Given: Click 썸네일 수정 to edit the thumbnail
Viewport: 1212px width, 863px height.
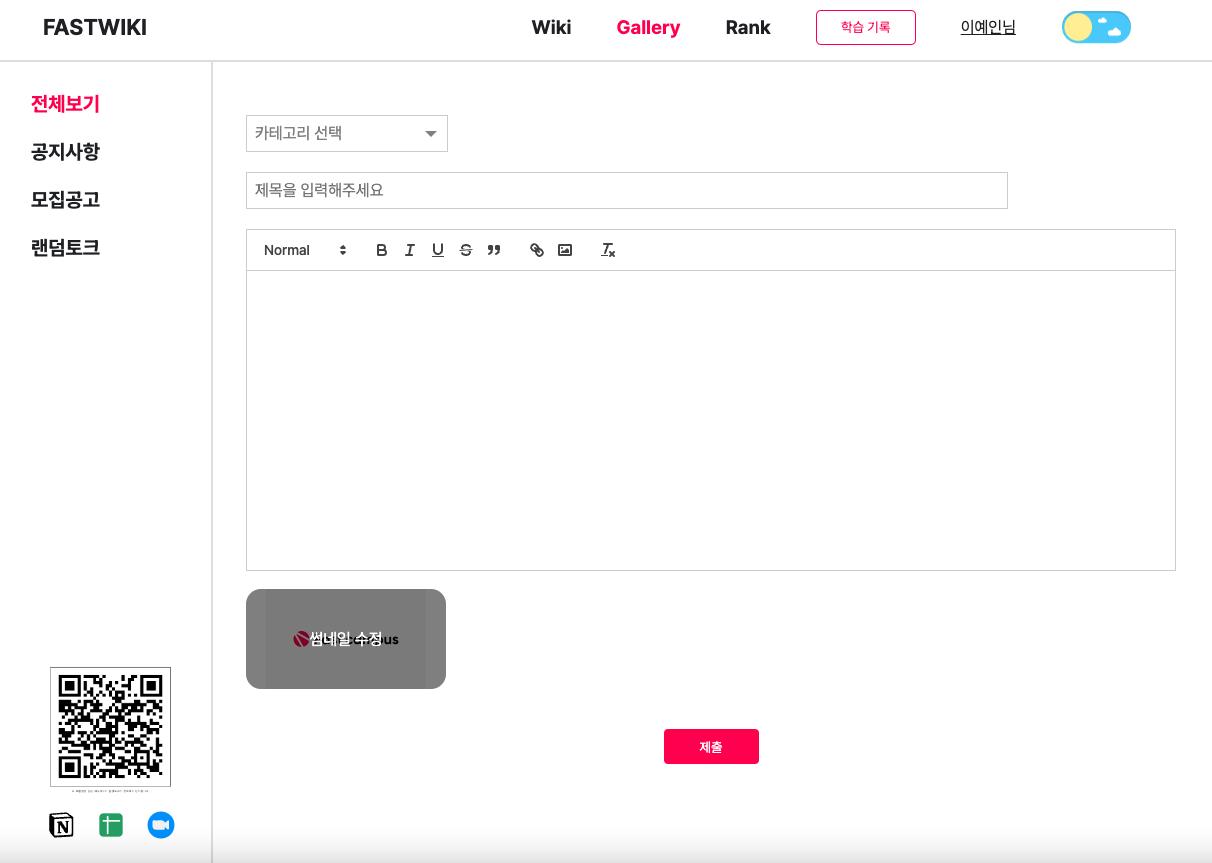Looking at the screenshot, I should [x=345, y=638].
